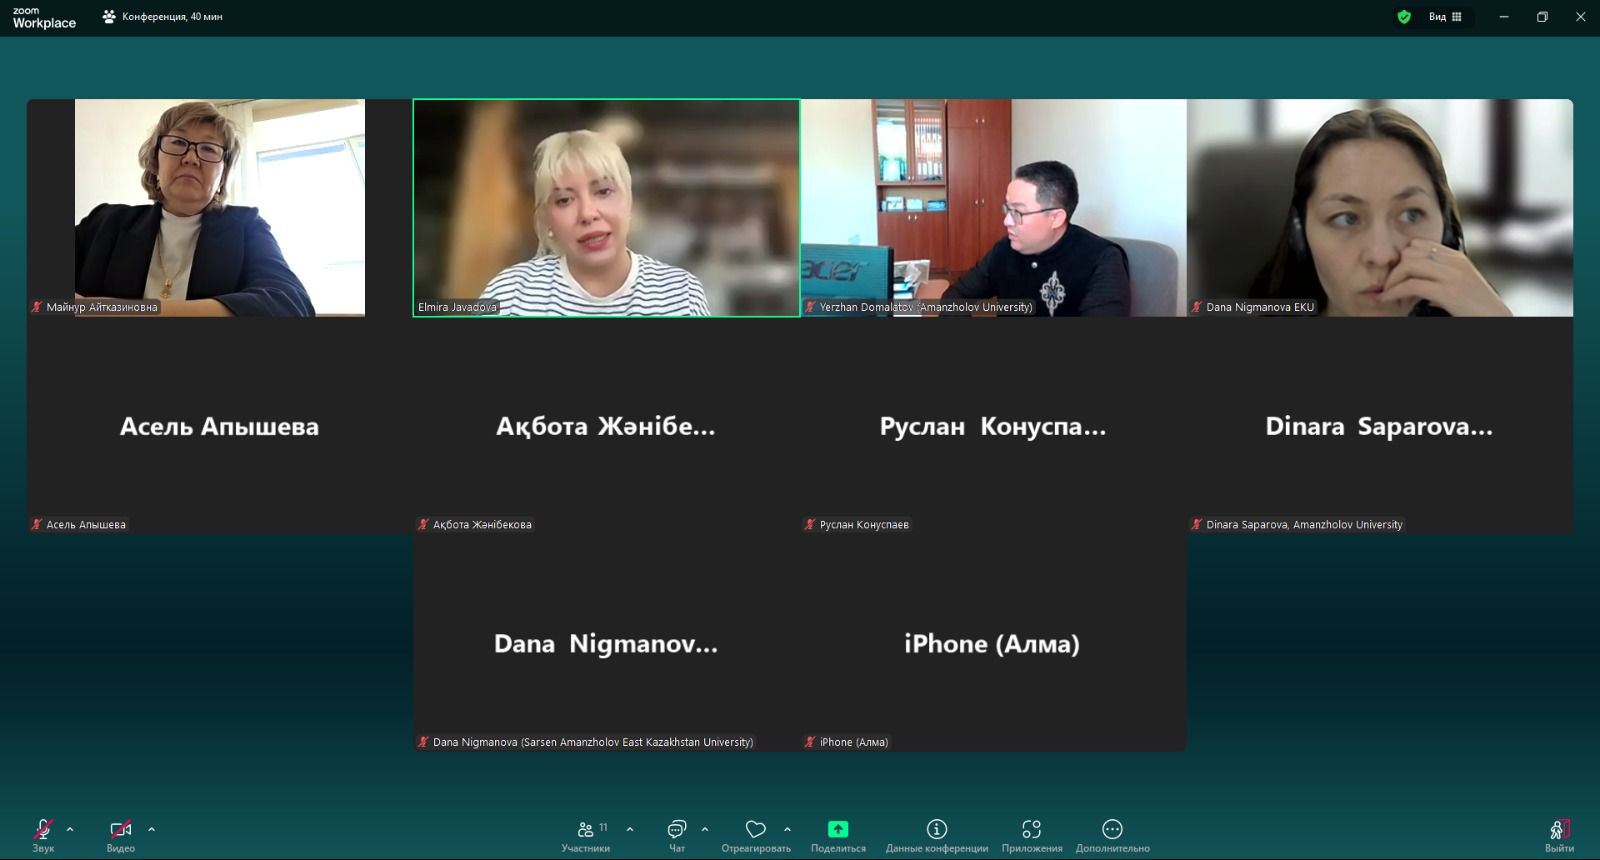
Task: Open the Приложения apps panel
Action: 1032,834
